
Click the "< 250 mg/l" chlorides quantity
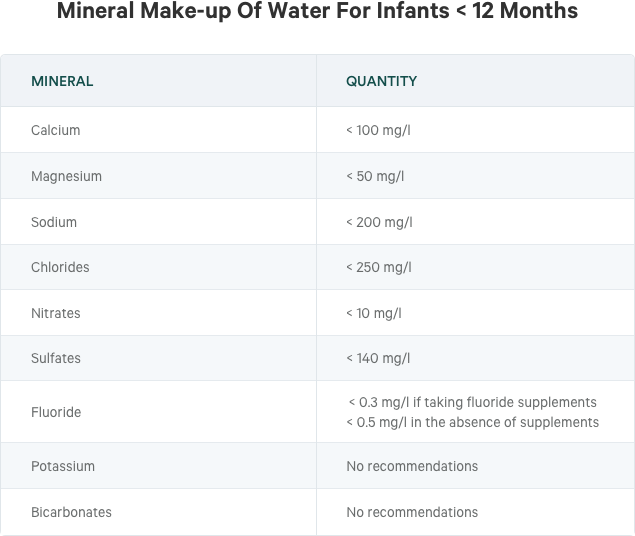tap(379, 267)
